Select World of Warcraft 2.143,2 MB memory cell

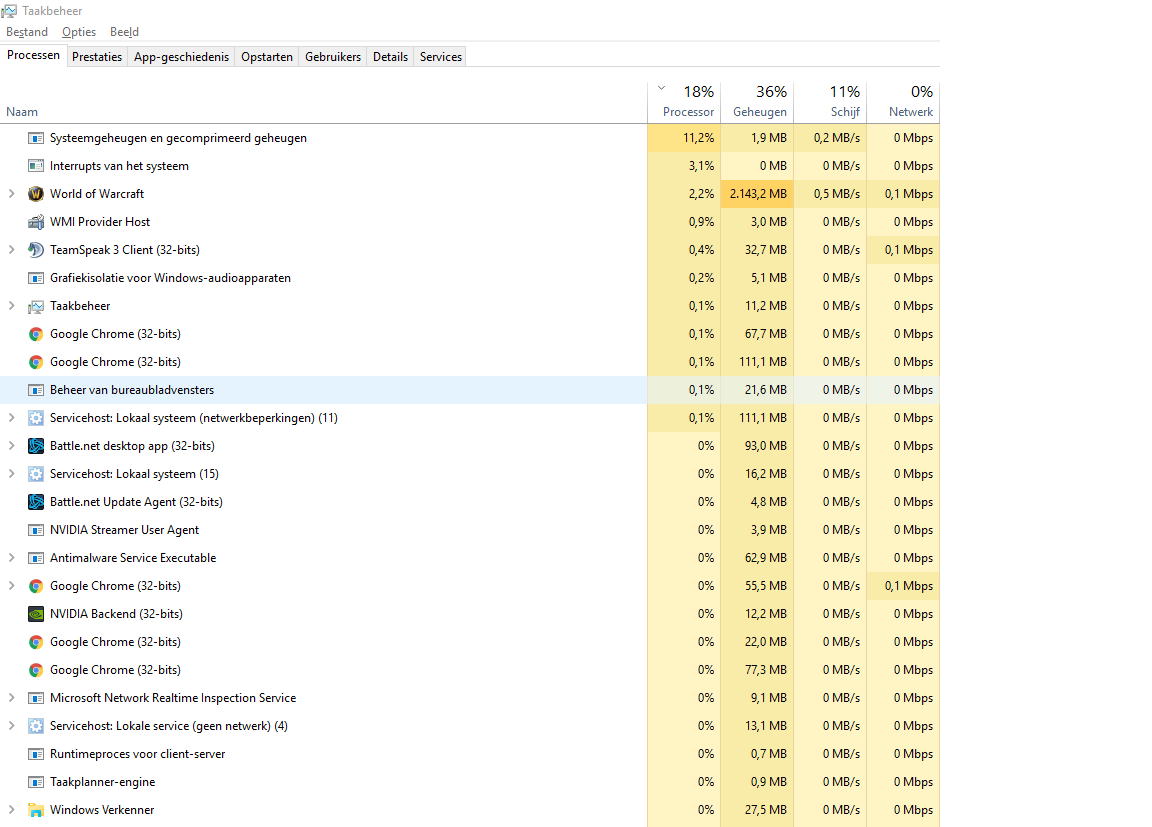click(x=757, y=194)
